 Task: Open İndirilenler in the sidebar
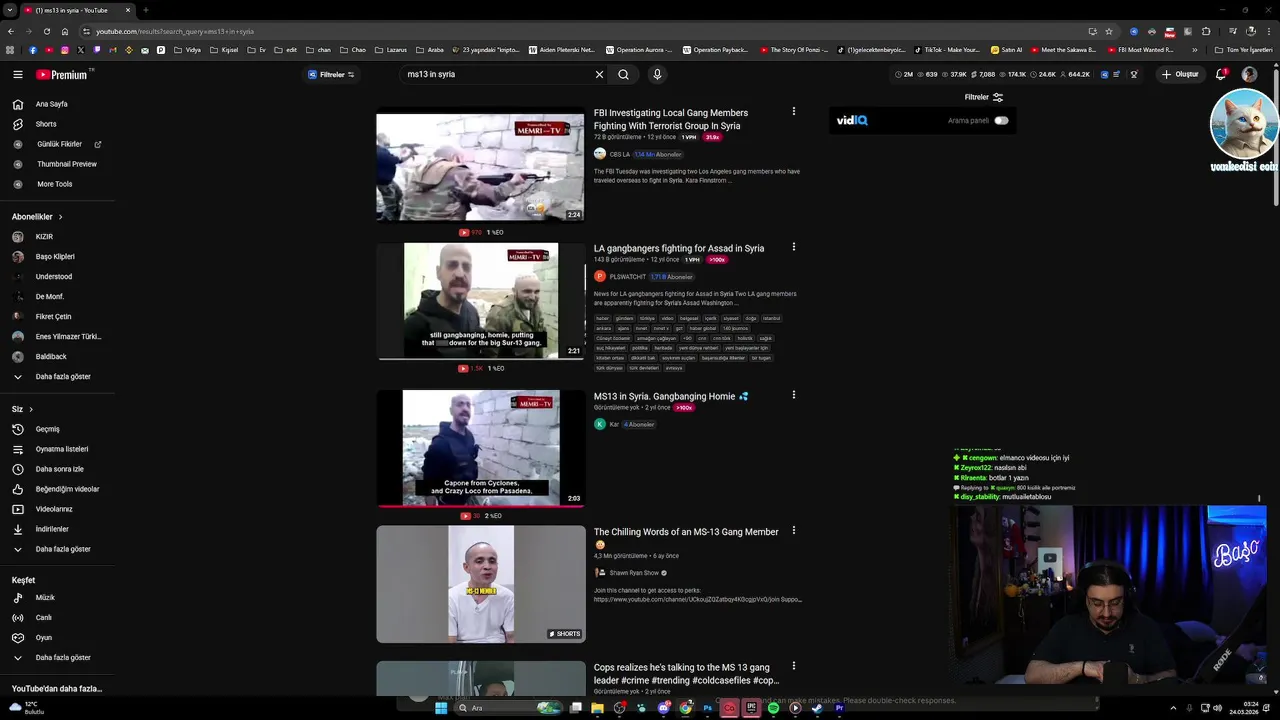tap(52, 529)
